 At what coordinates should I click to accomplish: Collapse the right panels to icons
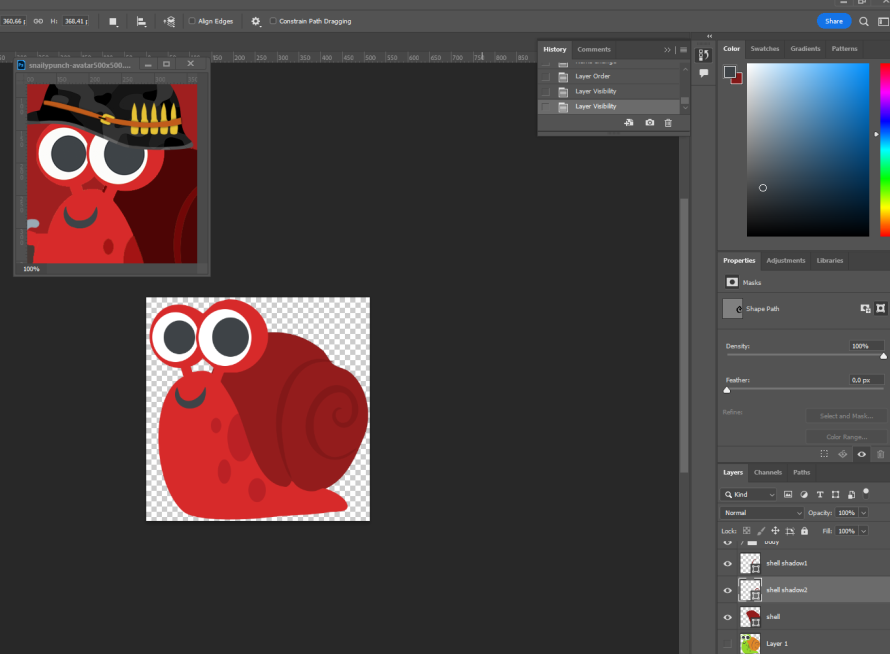tap(710, 36)
